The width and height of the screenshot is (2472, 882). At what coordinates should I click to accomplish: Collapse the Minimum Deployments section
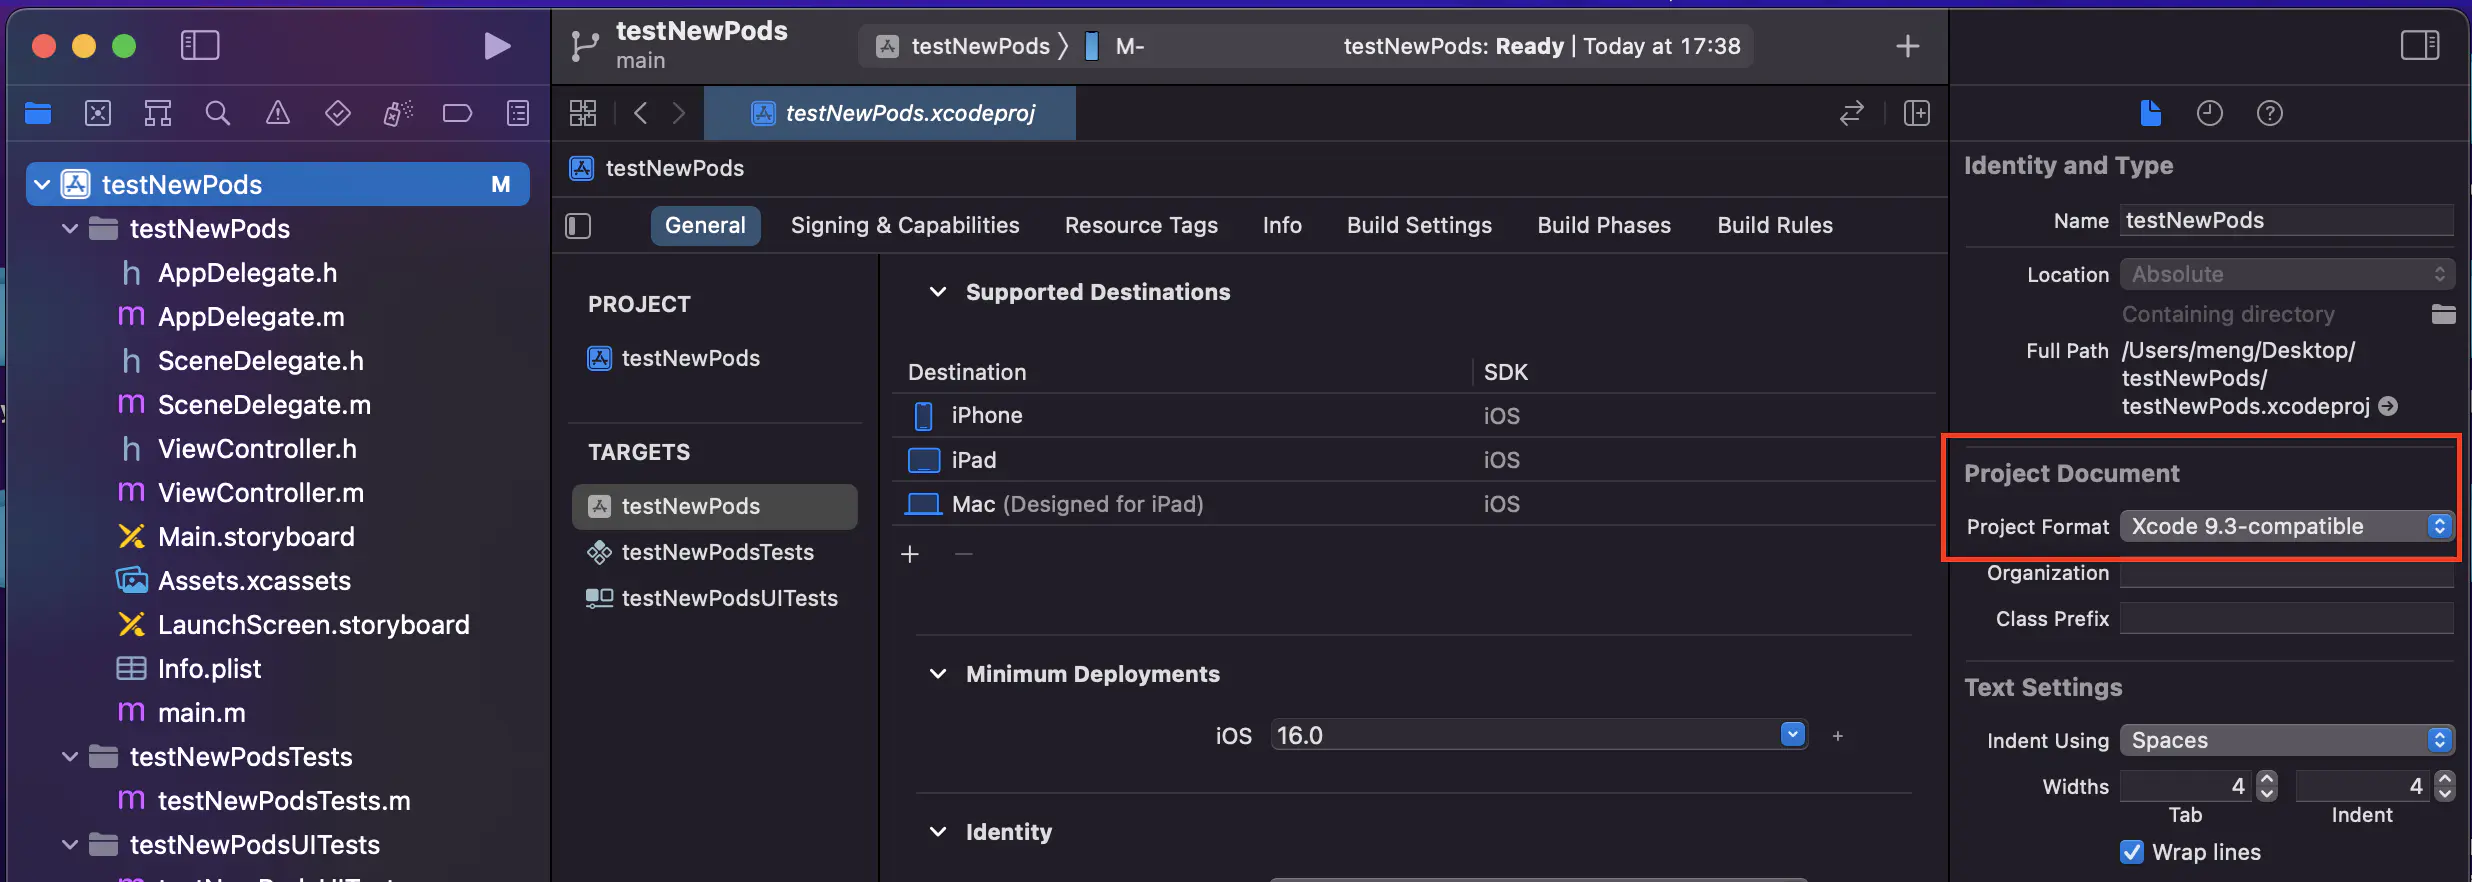click(x=938, y=674)
